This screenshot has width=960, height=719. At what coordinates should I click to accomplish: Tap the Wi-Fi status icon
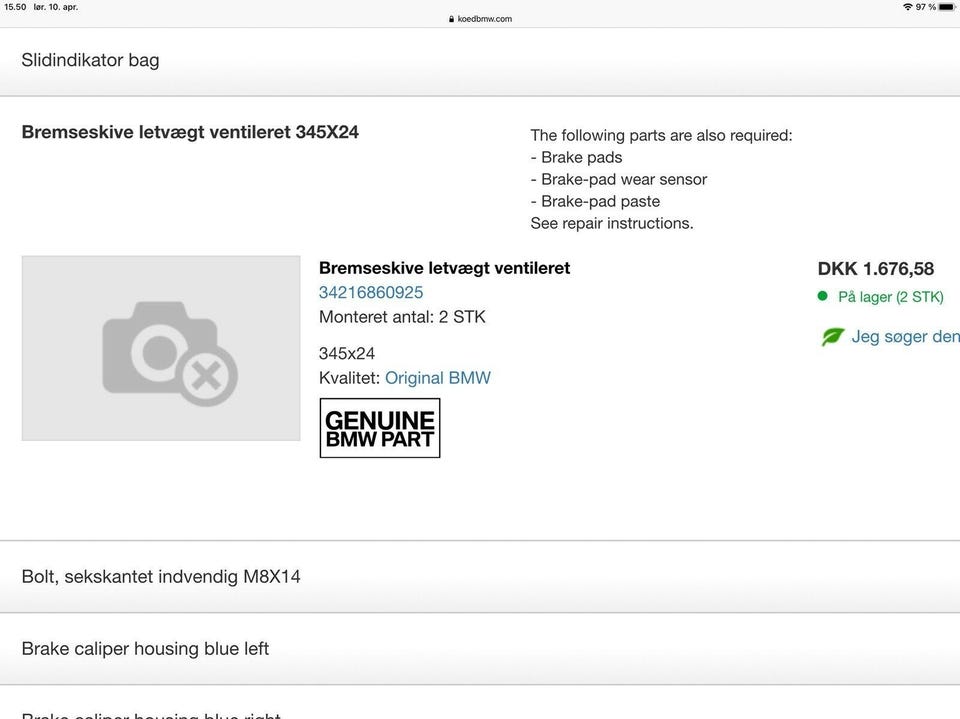[x=907, y=7]
